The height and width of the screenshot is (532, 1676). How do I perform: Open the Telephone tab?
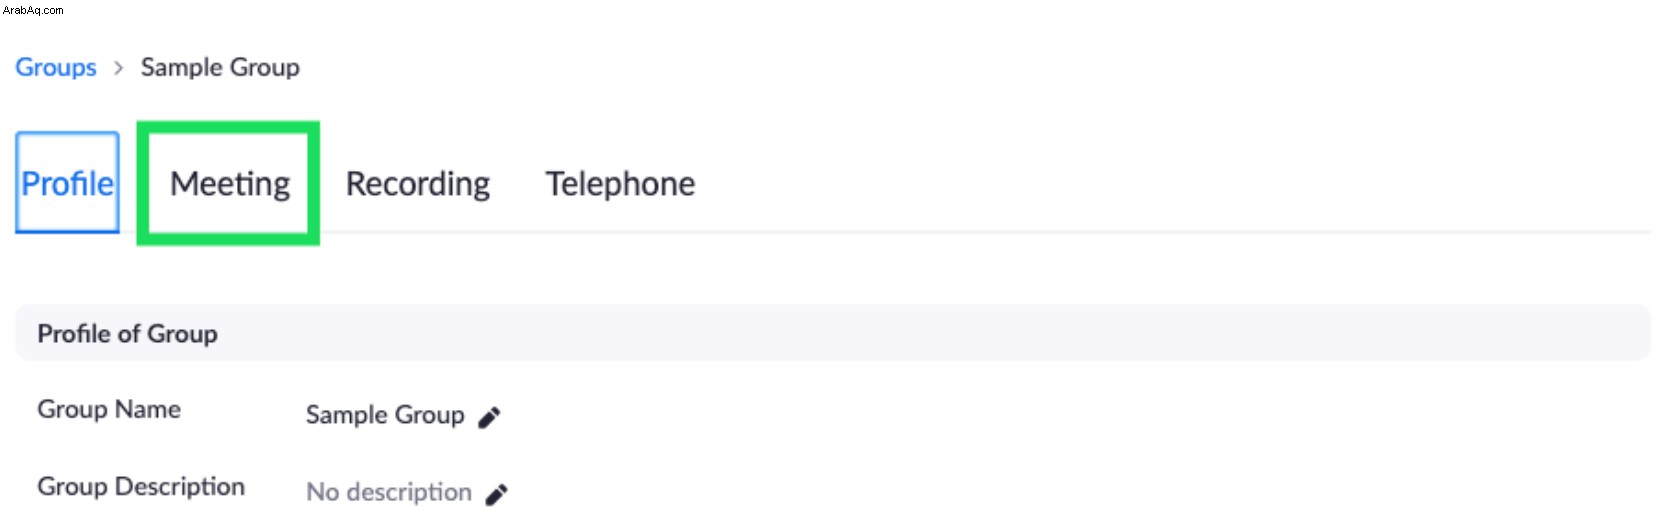click(620, 184)
